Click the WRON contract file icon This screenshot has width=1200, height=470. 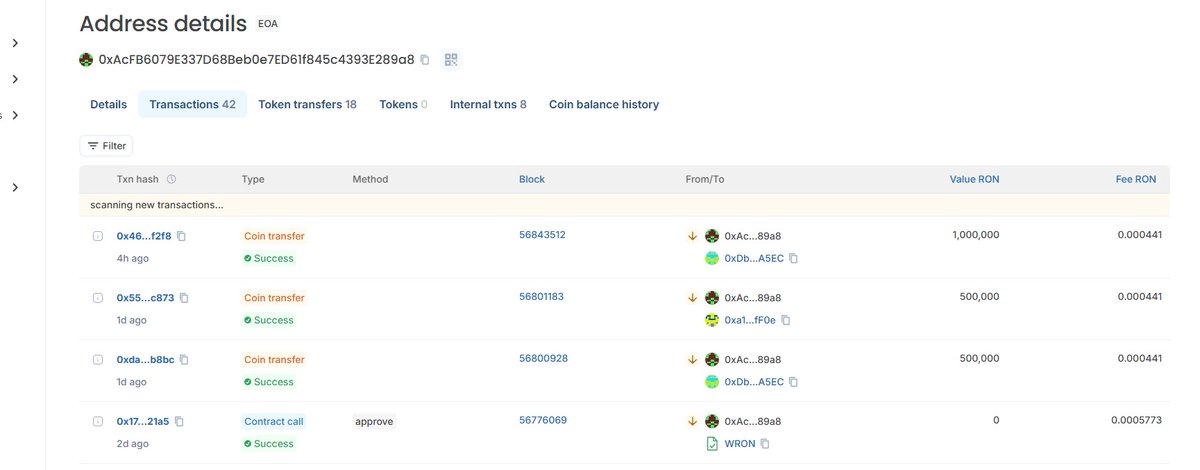(x=712, y=444)
